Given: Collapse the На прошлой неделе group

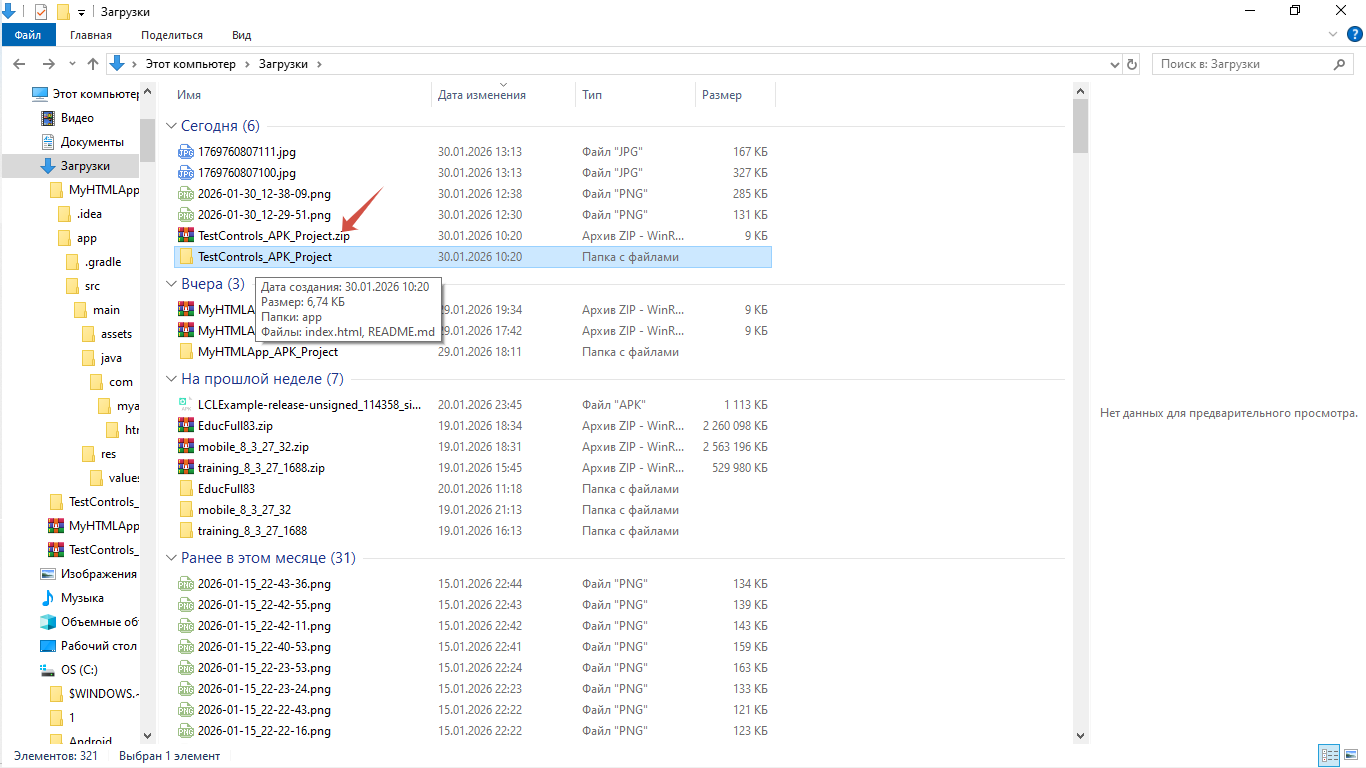Looking at the screenshot, I should (171, 379).
